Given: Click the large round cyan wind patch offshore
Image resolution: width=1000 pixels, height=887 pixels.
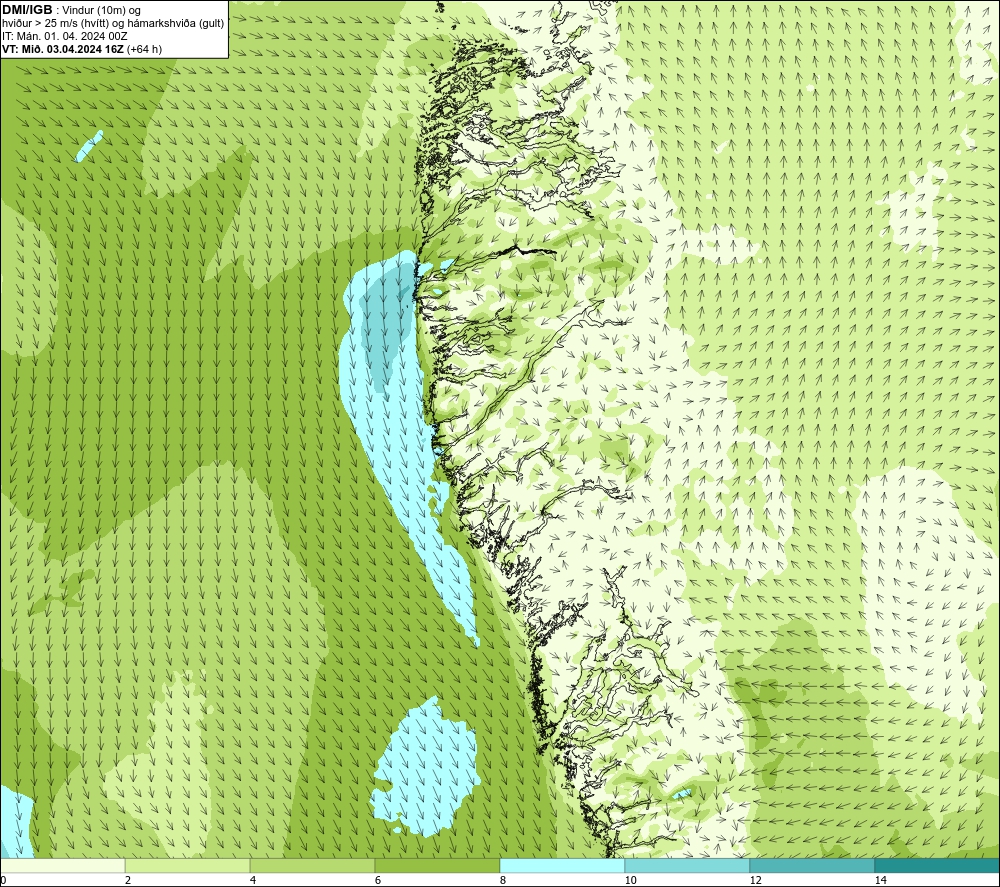Looking at the screenshot, I should tap(425, 768).
